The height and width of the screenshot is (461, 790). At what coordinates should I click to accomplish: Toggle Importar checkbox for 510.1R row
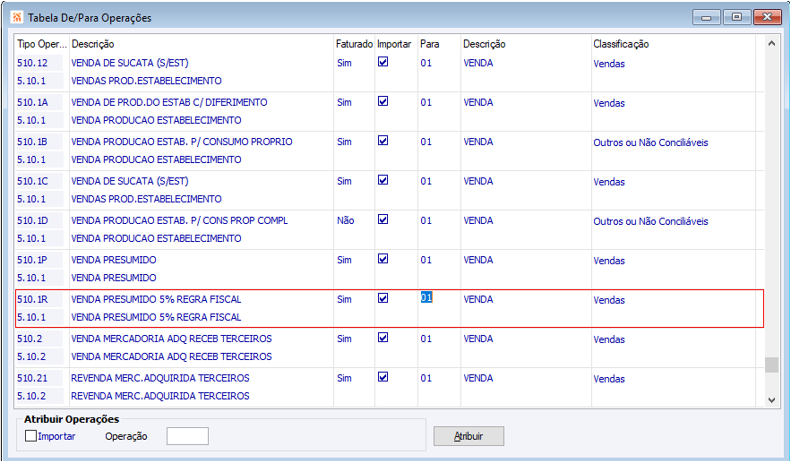point(383,298)
